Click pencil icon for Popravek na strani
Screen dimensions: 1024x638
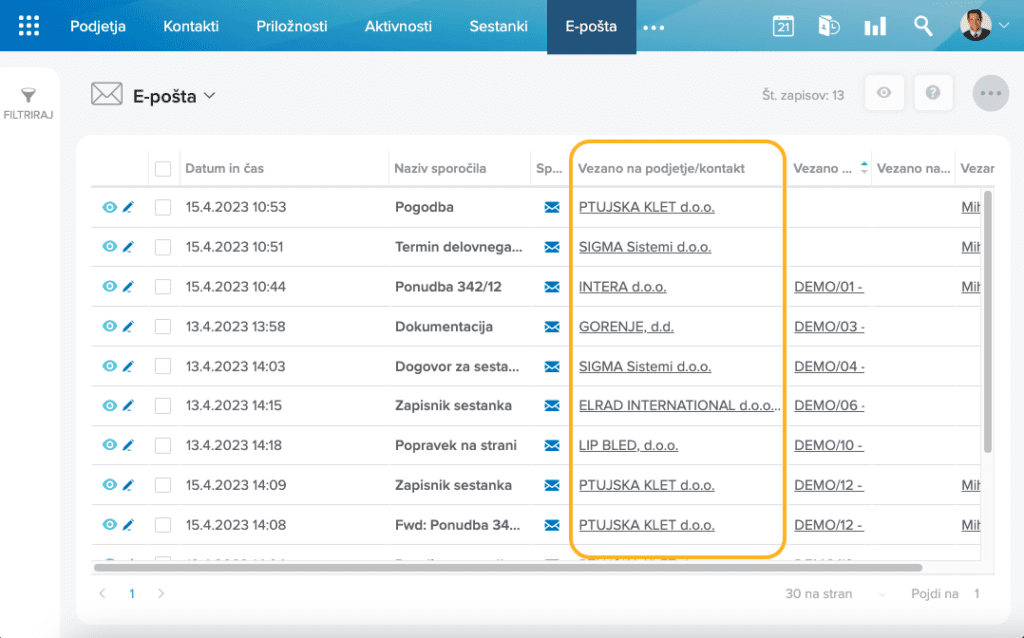(x=128, y=445)
